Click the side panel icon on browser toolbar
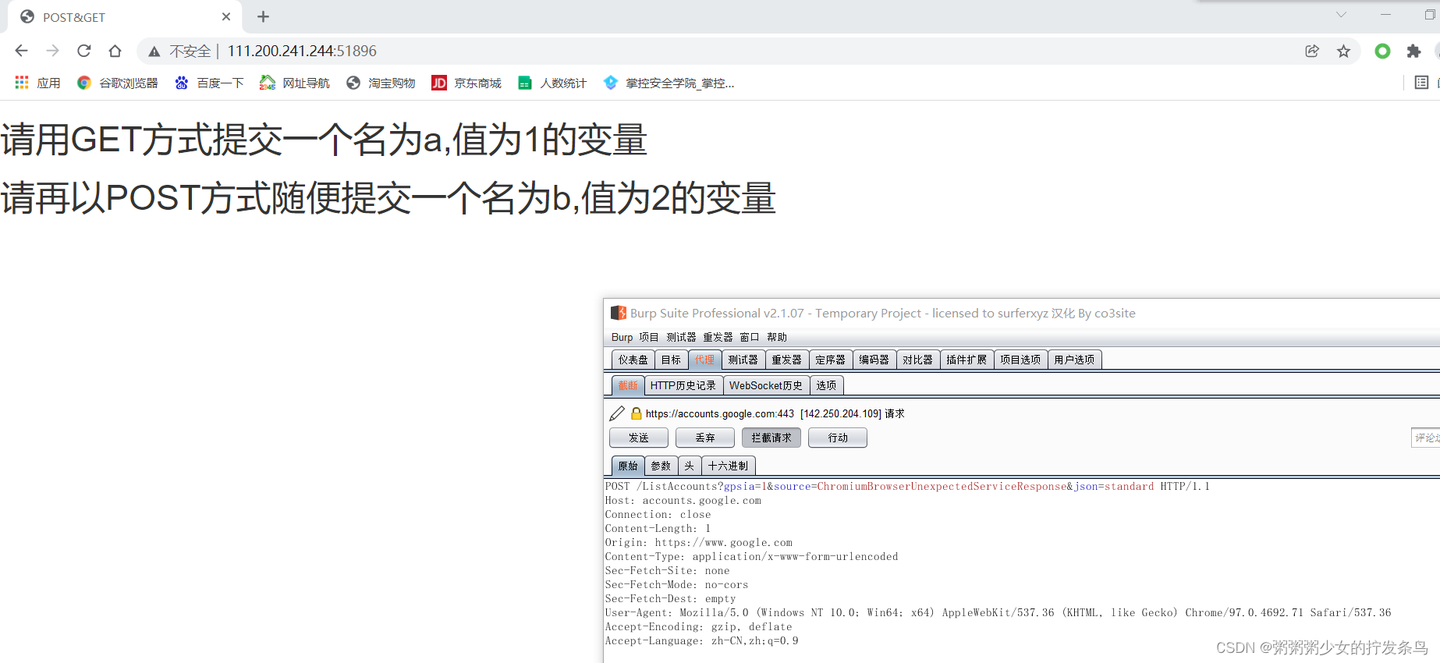Image resolution: width=1440 pixels, height=663 pixels. coord(1421,82)
